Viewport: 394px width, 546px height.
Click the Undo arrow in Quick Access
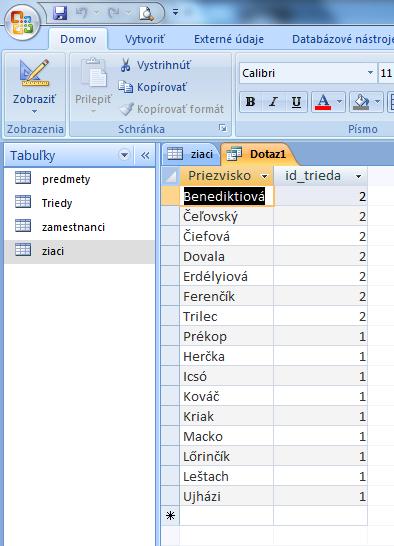[x=82, y=13]
